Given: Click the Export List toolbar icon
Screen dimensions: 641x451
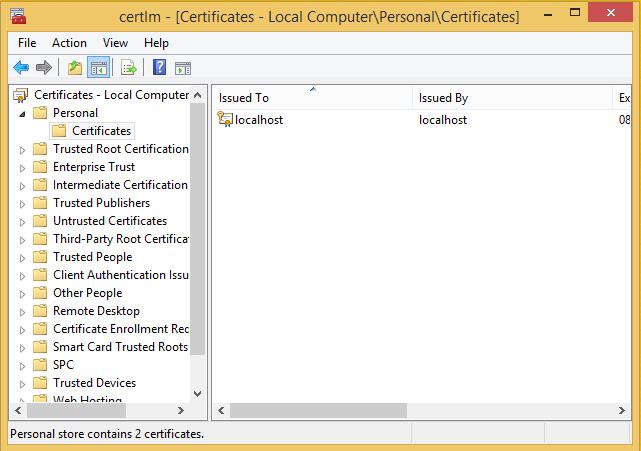Looking at the screenshot, I should tap(128, 68).
